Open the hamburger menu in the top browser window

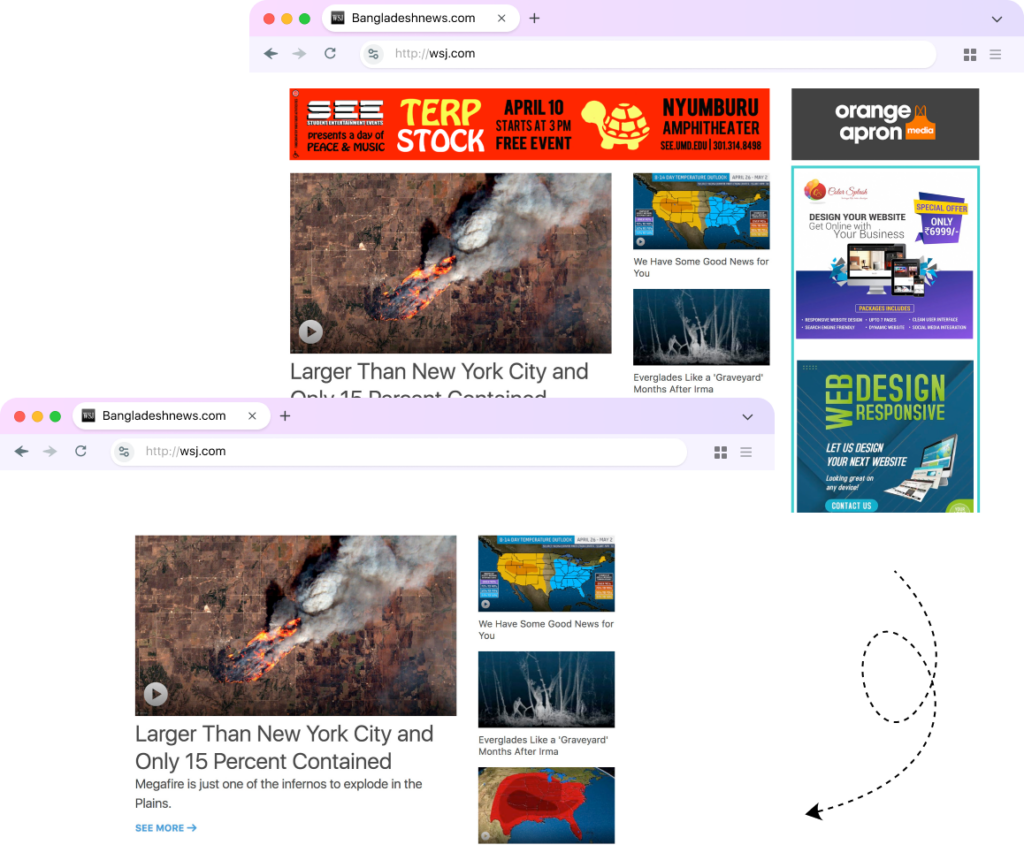(x=995, y=53)
